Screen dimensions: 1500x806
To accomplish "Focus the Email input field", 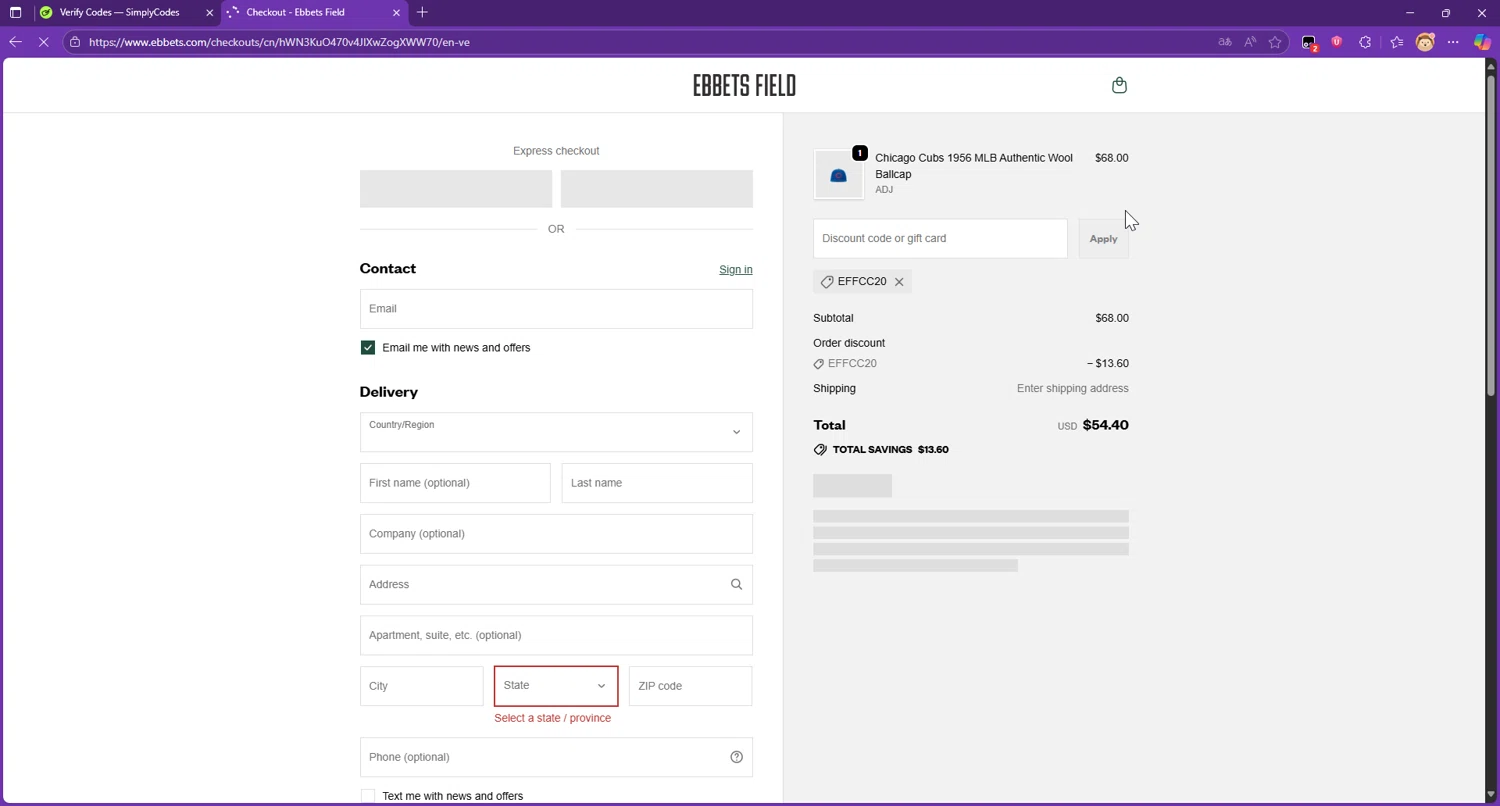I will (556, 309).
